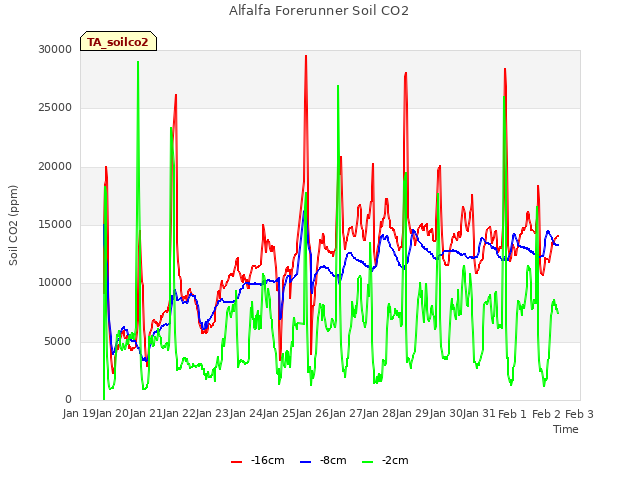Click the red -16cm legend line swatch
640x480 pixels.
tap(236, 462)
